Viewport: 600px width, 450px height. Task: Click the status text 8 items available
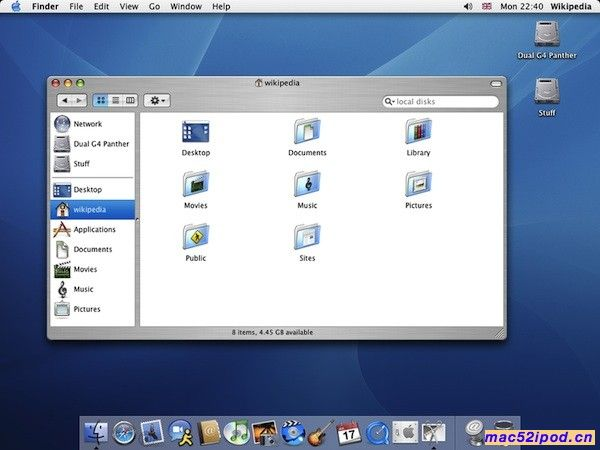click(x=272, y=333)
